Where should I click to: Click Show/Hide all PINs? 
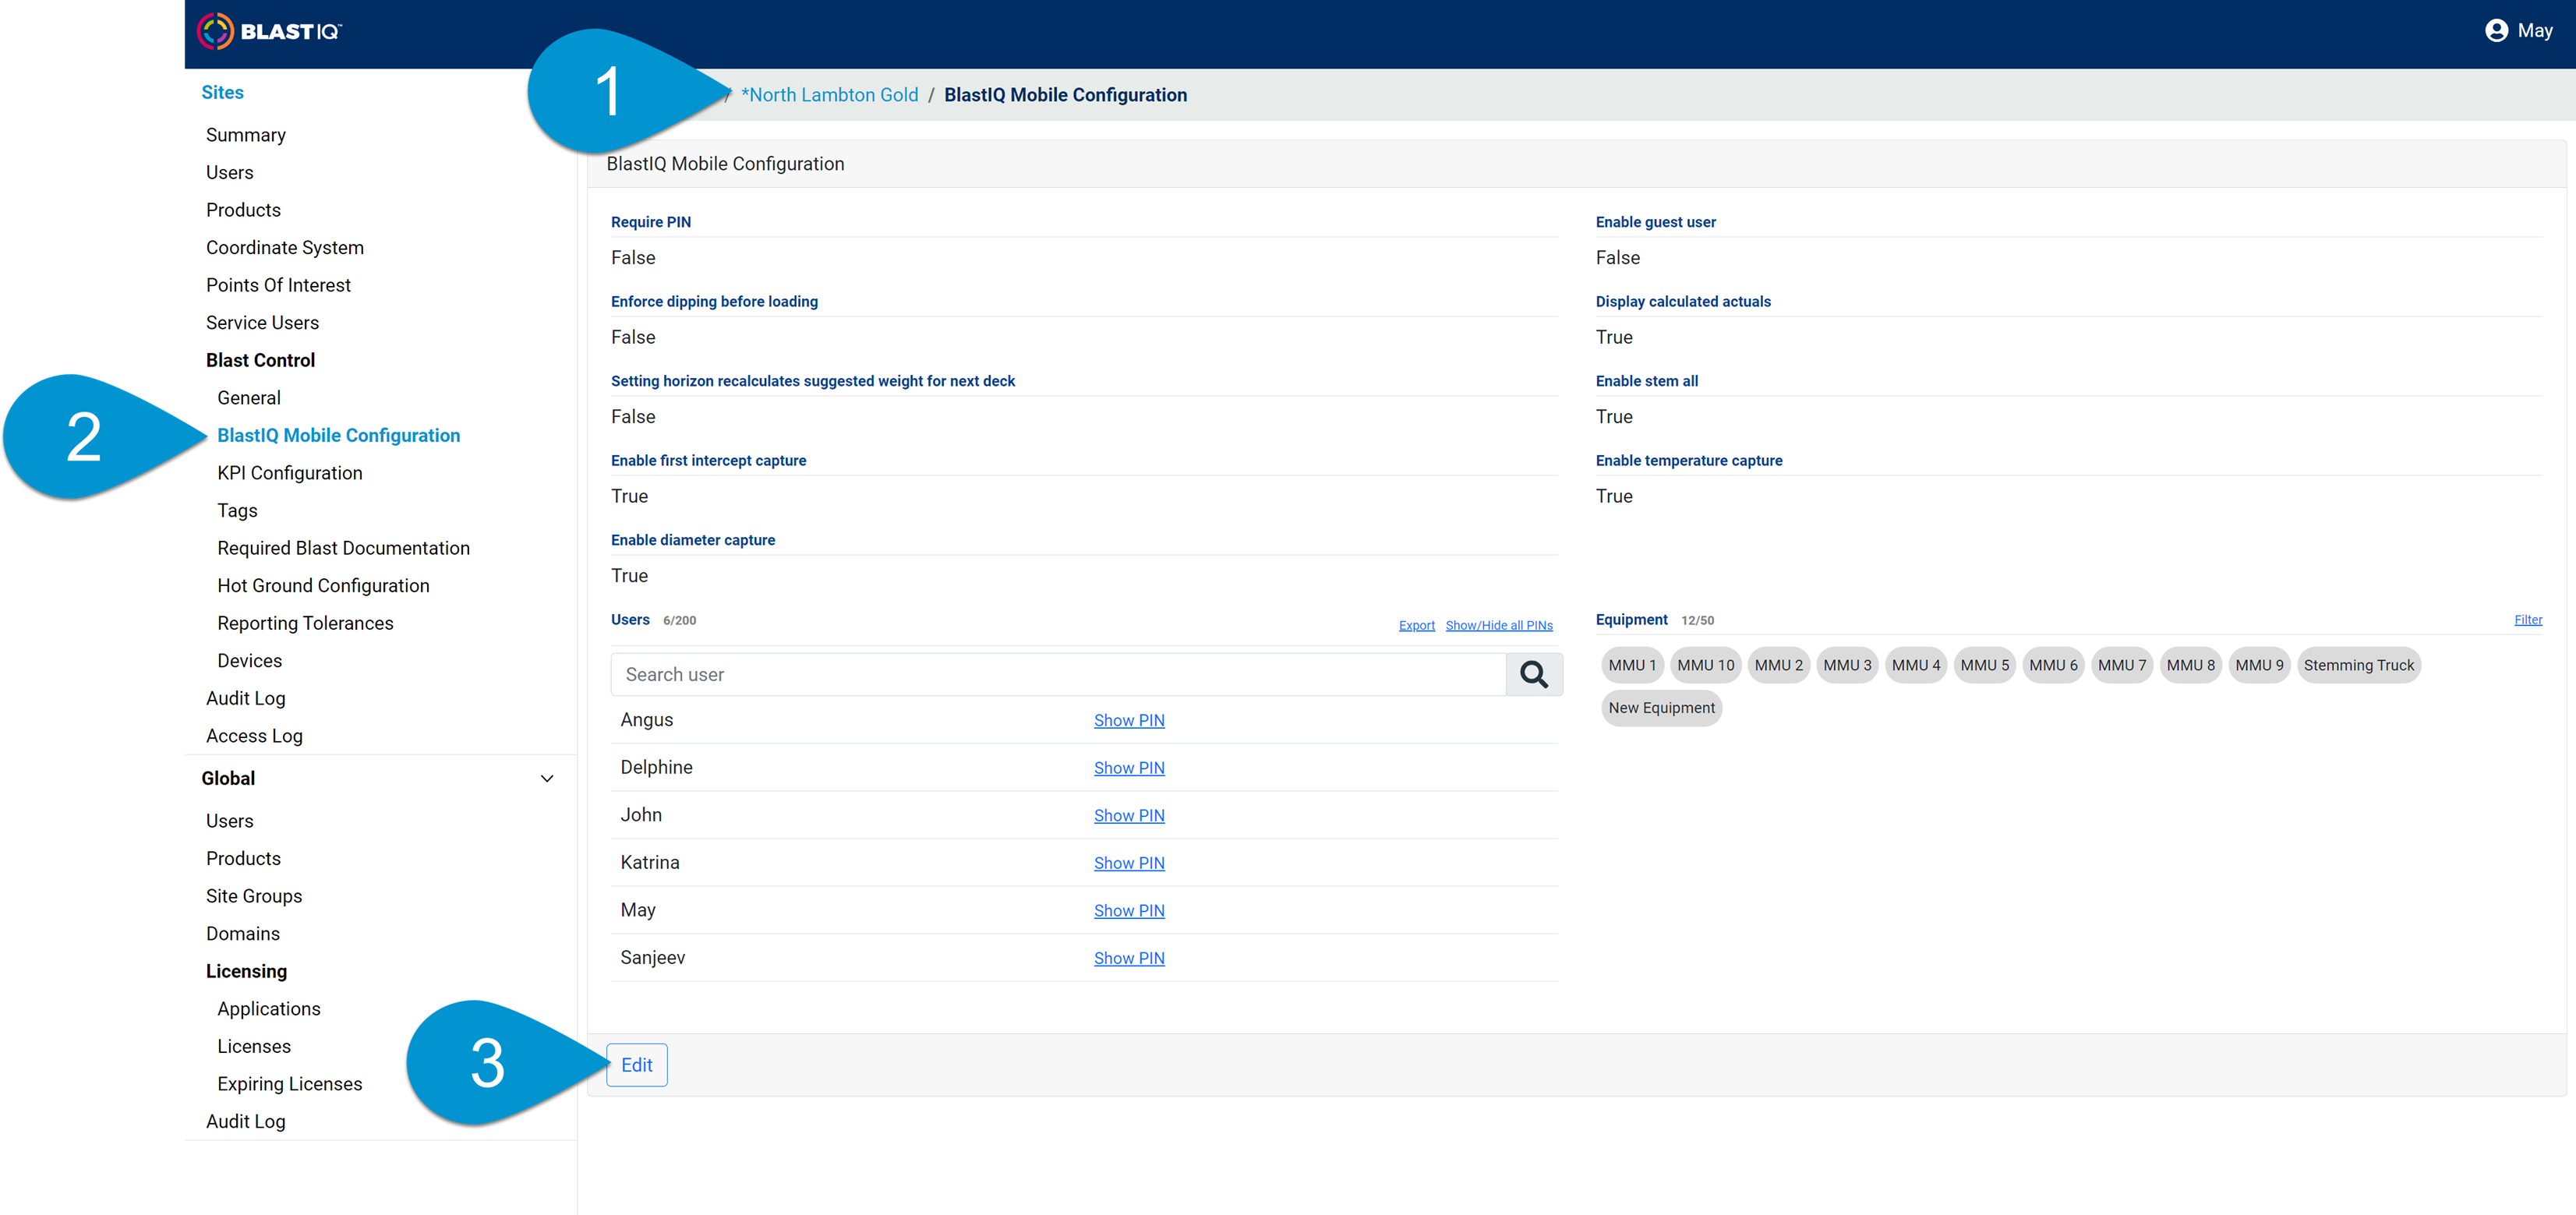(1499, 626)
